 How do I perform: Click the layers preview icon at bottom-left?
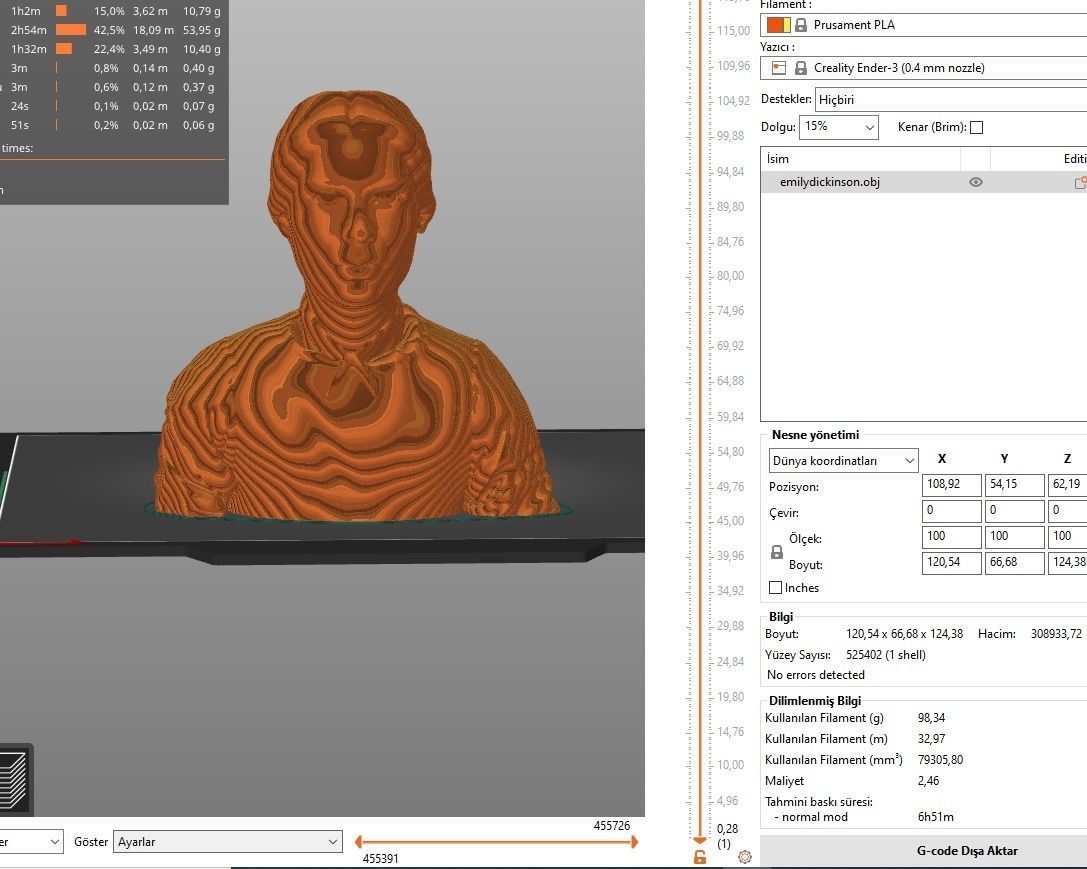[x=14, y=780]
